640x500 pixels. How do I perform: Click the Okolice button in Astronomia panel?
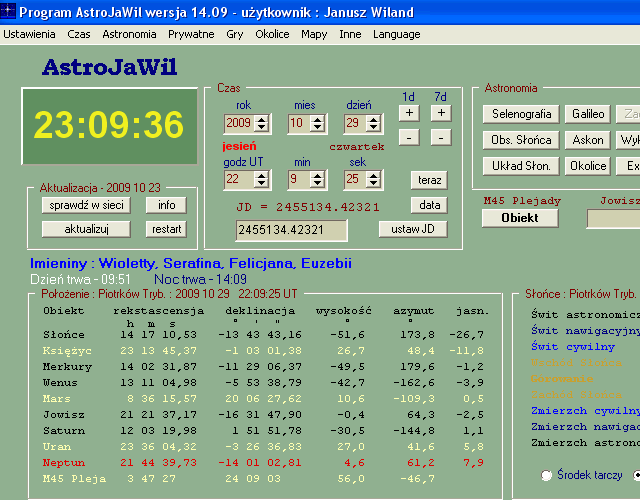588,166
